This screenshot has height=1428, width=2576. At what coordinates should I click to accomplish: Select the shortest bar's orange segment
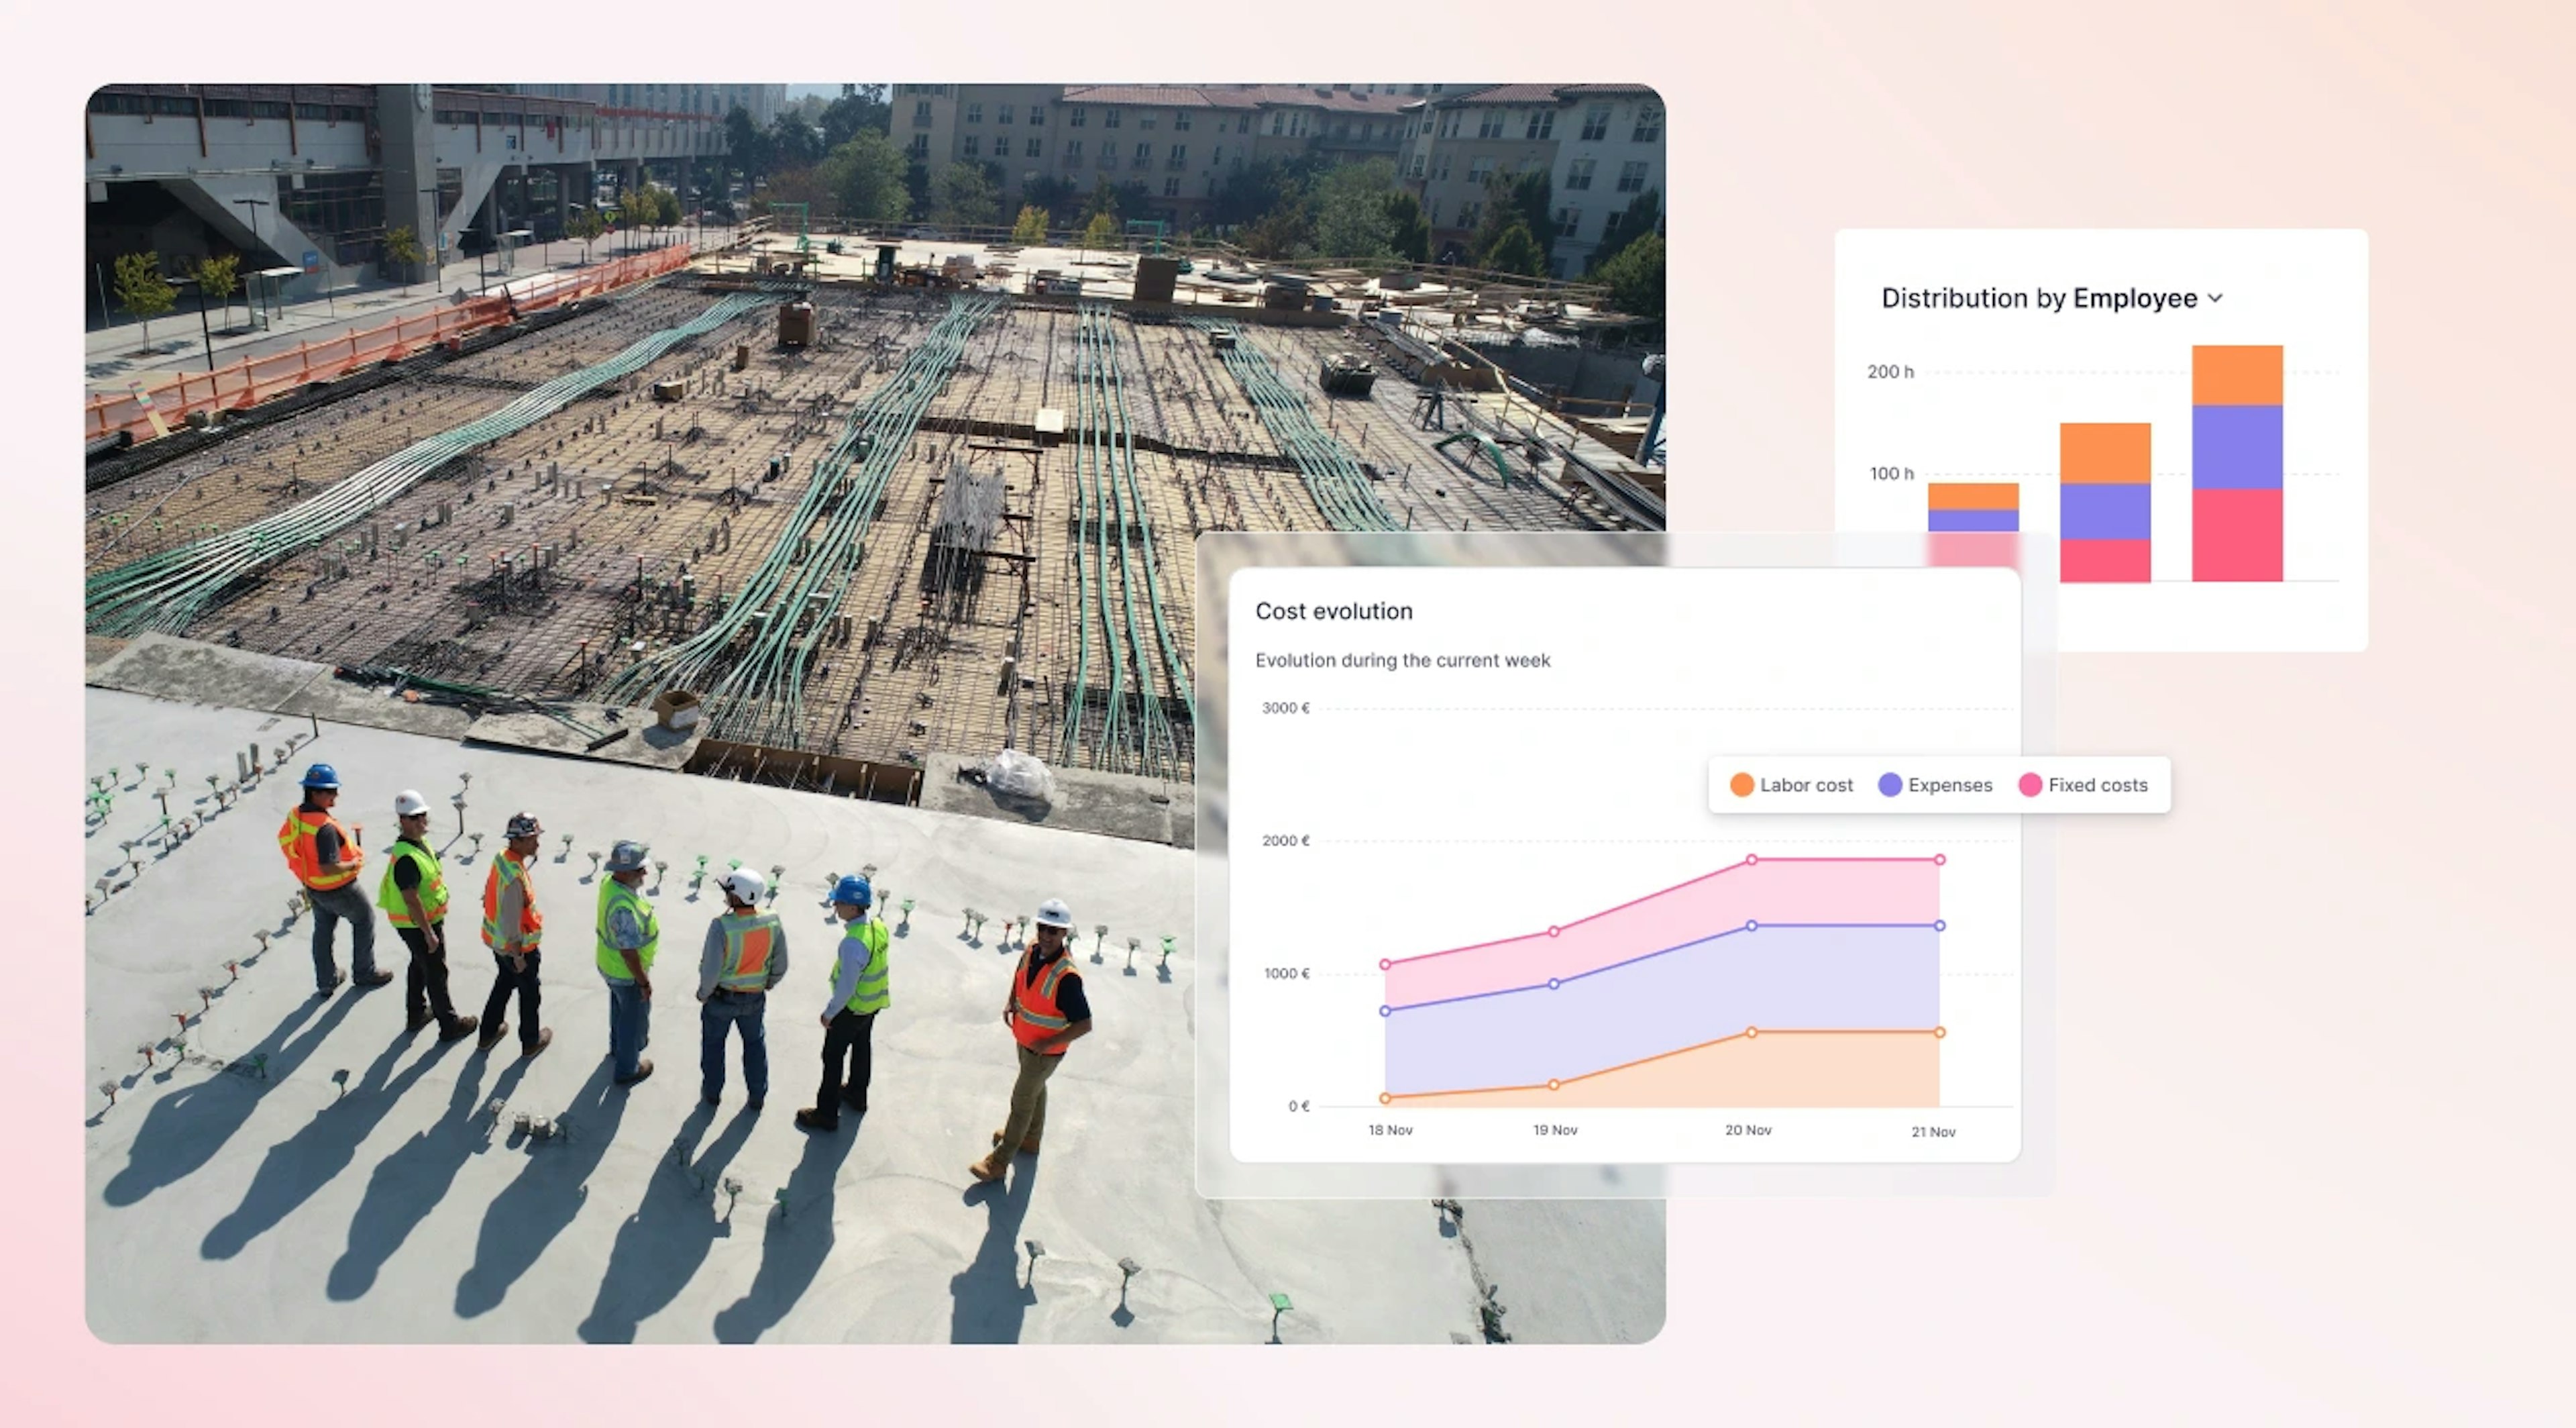coord(1973,497)
